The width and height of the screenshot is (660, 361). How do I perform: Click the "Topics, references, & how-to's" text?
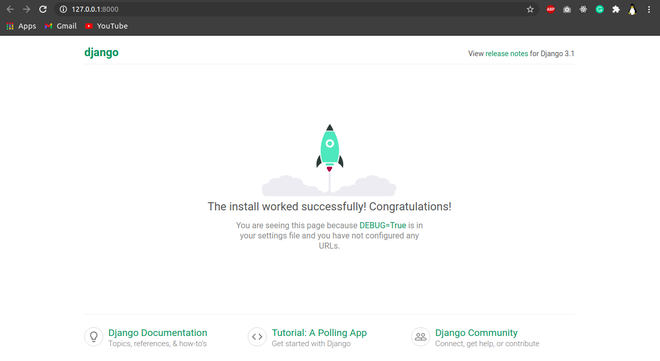point(157,344)
